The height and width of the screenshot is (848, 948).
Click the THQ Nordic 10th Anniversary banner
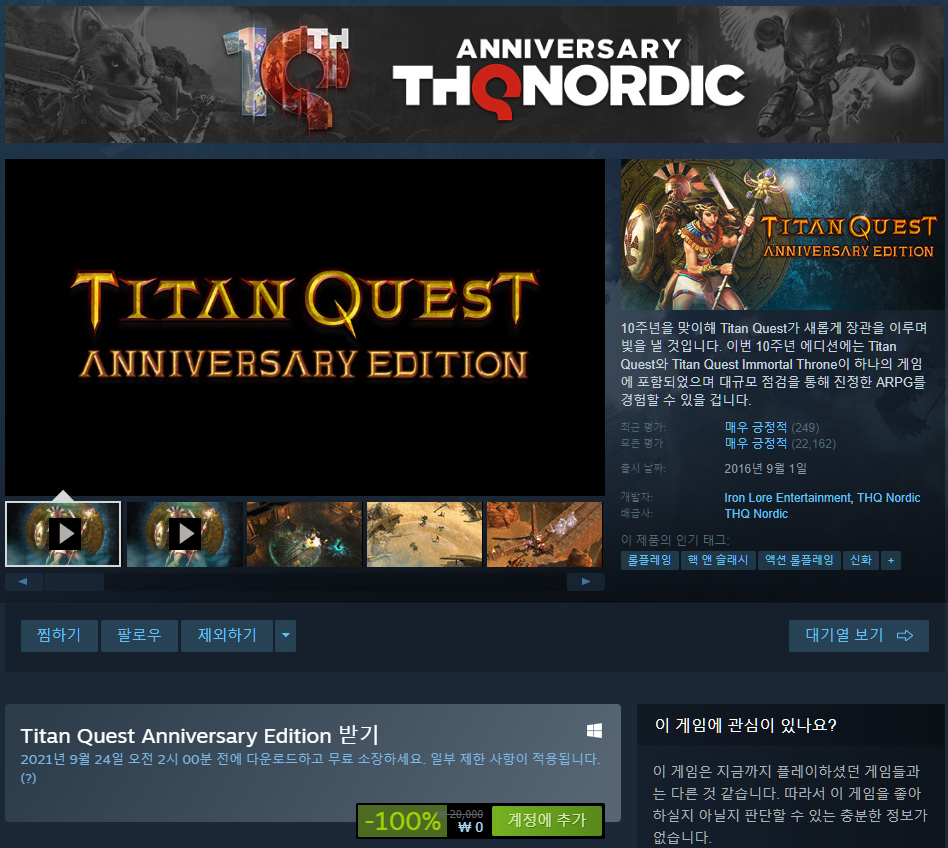pyautogui.click(x=474, y=74)
